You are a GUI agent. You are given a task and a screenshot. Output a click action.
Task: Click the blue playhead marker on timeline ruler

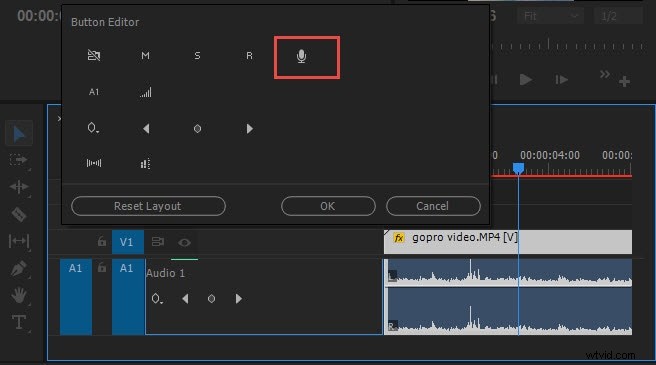tap(518, 168)
